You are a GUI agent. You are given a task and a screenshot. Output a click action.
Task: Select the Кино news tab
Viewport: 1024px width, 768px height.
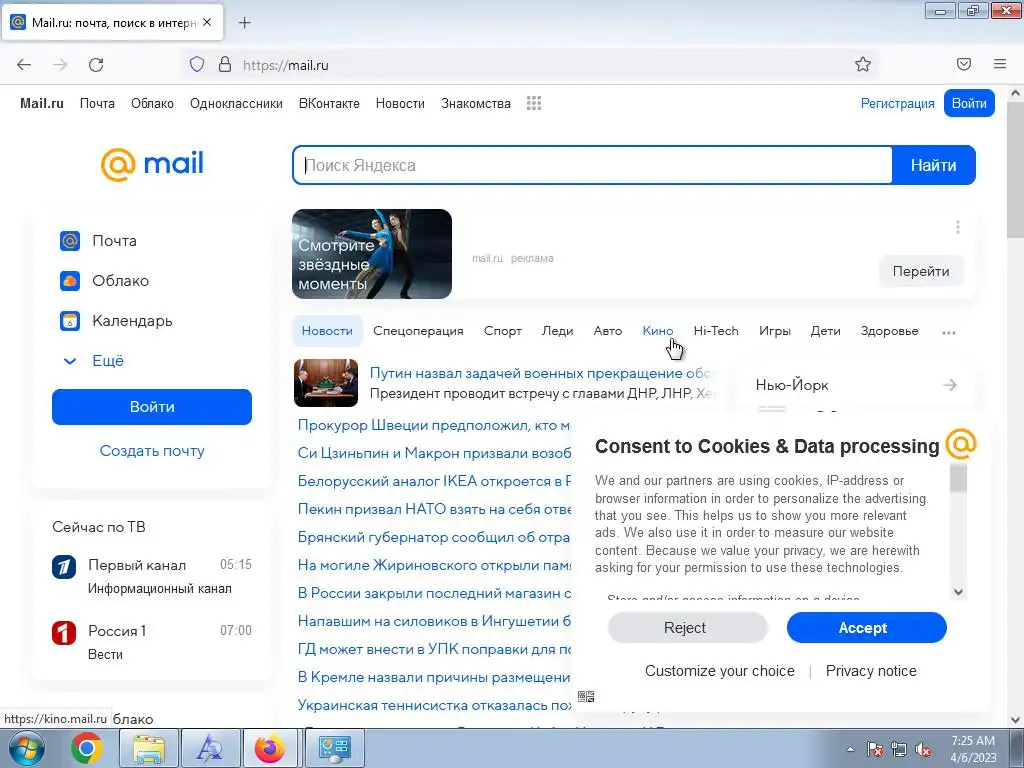658,331
